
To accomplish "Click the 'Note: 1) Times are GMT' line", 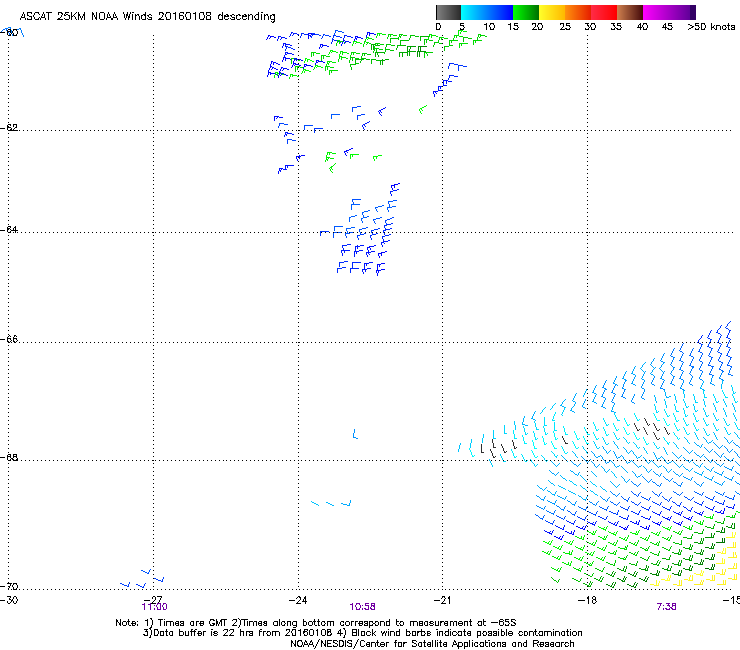I will [315, 623].
